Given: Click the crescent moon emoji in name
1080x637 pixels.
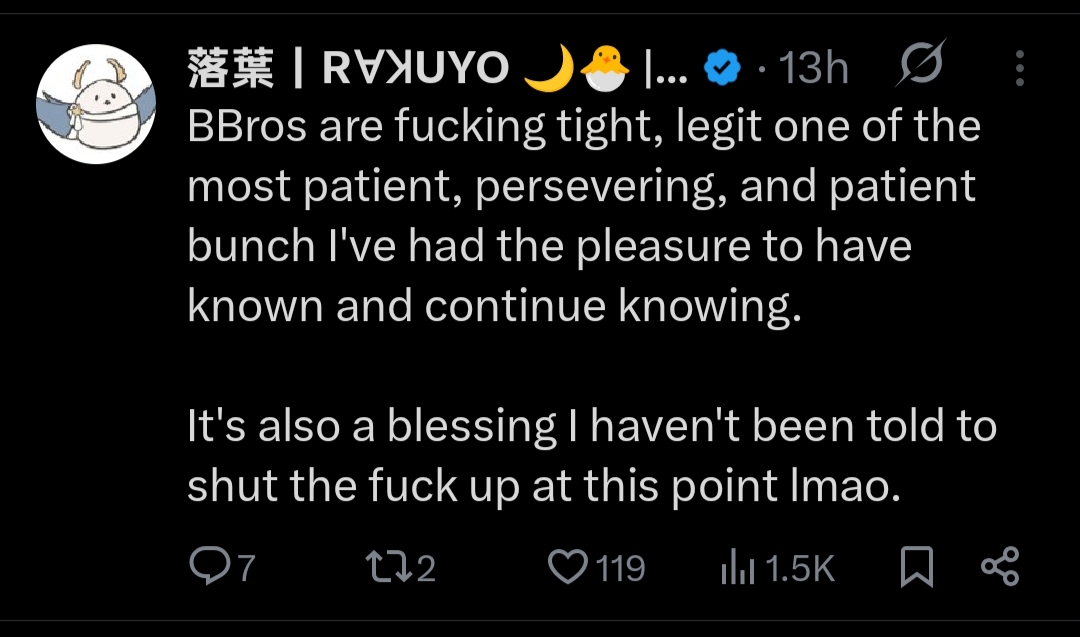Looking at the screenshot, I should coord(548,67).
